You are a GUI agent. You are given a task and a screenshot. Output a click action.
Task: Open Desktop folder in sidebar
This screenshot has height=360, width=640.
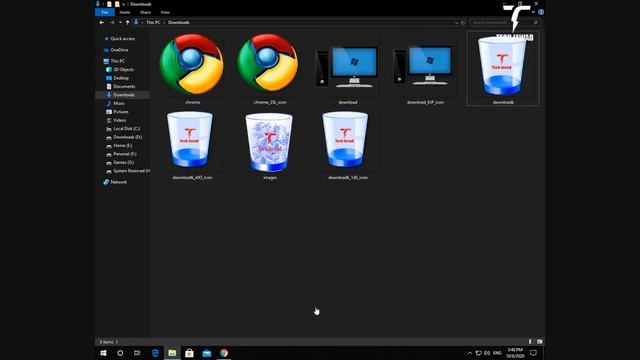121,78
